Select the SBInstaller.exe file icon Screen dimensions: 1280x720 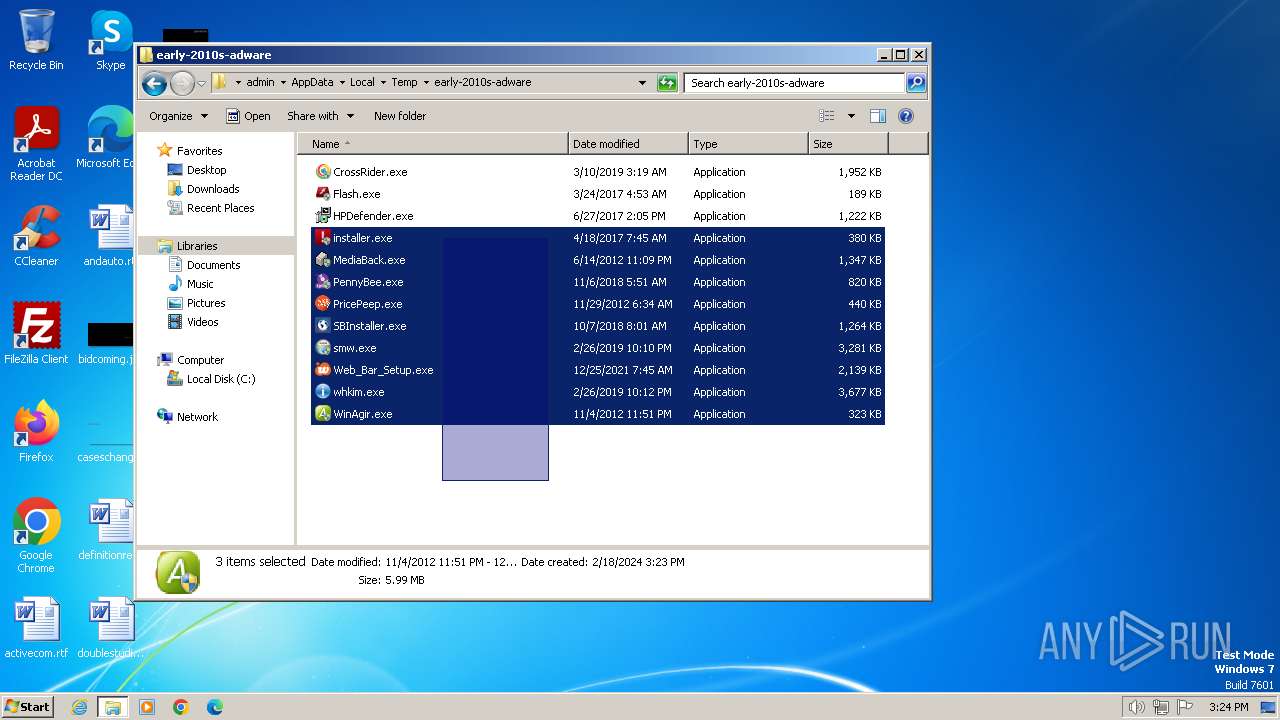[323, 326]
